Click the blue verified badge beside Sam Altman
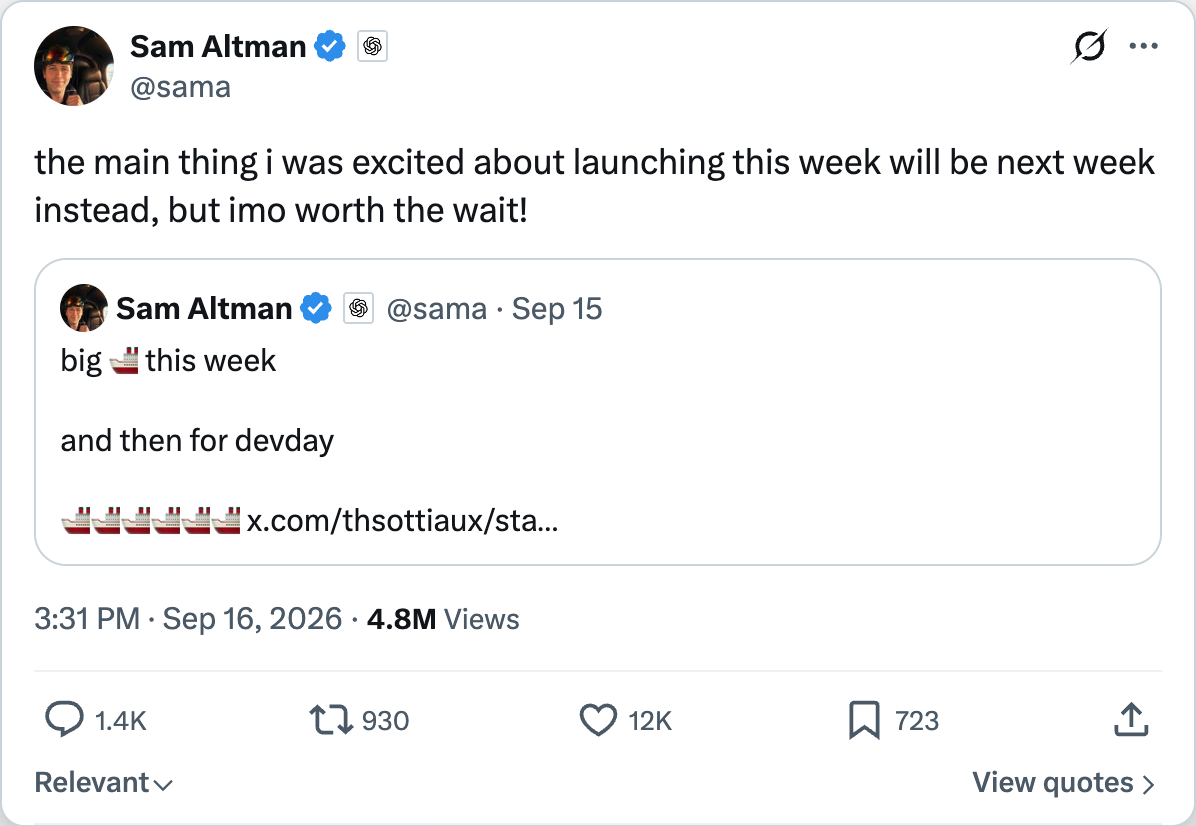The image size is (1196, 826). pyautogui.click(x=330, y=47)
